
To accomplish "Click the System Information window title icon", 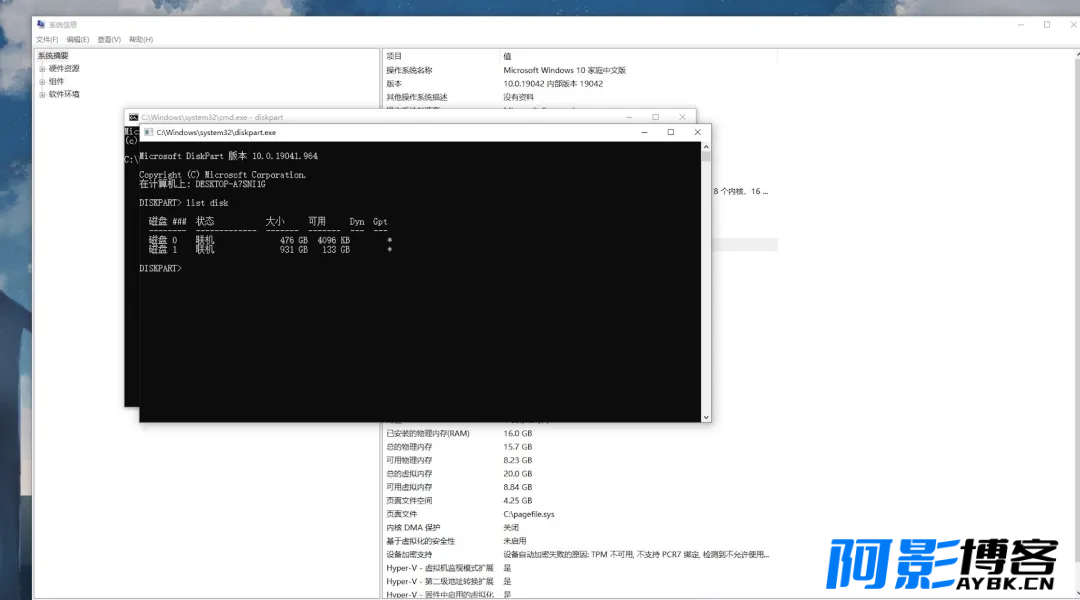I will (x=41, y=24).
